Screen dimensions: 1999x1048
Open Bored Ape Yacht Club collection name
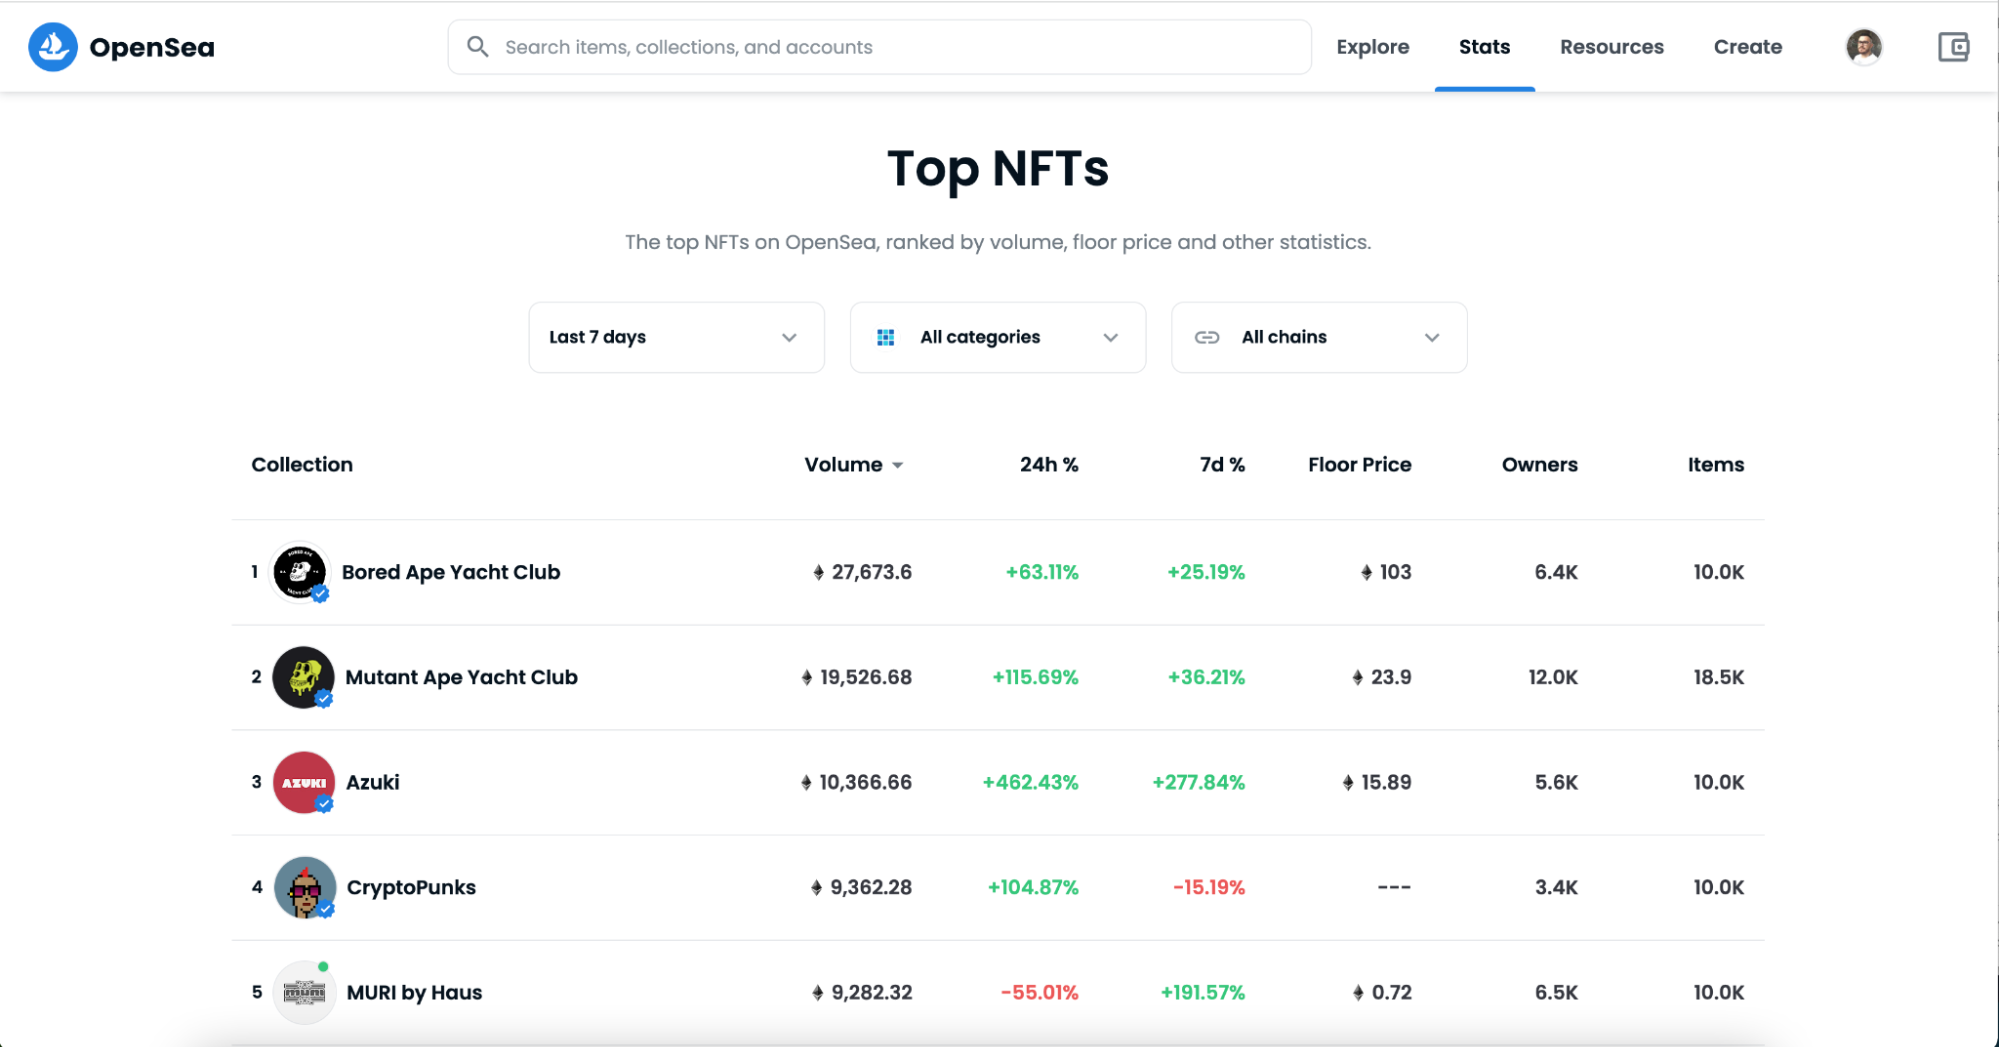coord(451,572)
